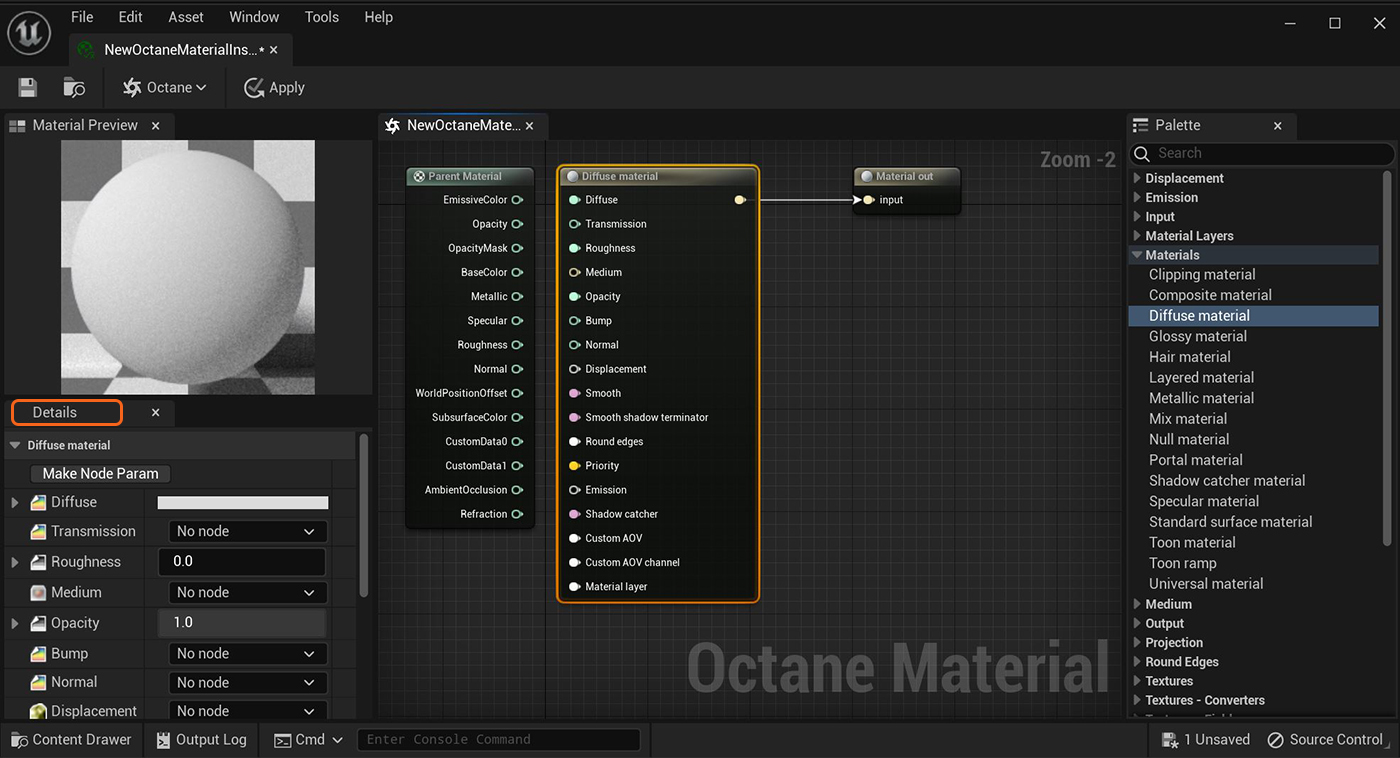
Task: Click Roughness property icon in Details
Action: coord(39,562)
